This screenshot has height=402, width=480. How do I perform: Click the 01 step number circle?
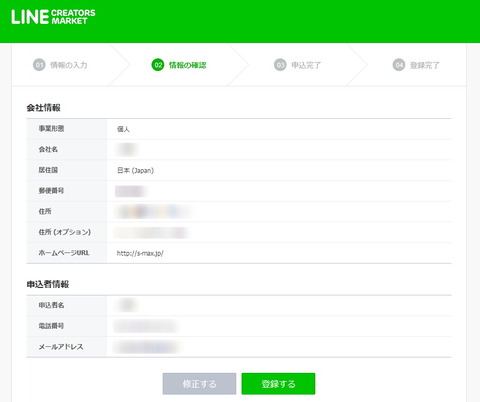click(x=39, y=65)
